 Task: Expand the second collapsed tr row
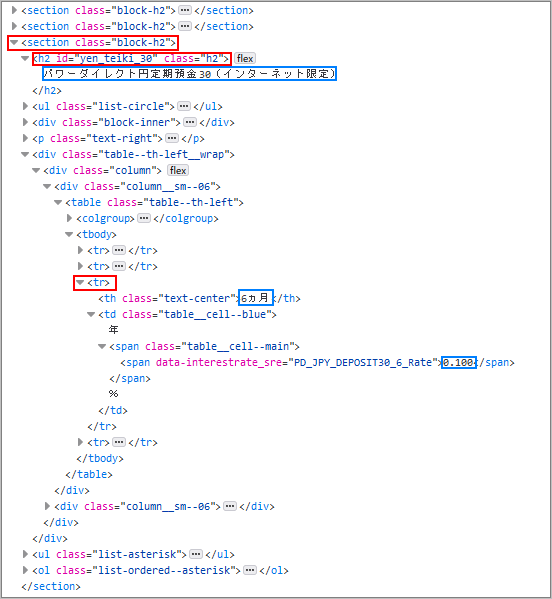pyautogui.click(x=81, y=266)
